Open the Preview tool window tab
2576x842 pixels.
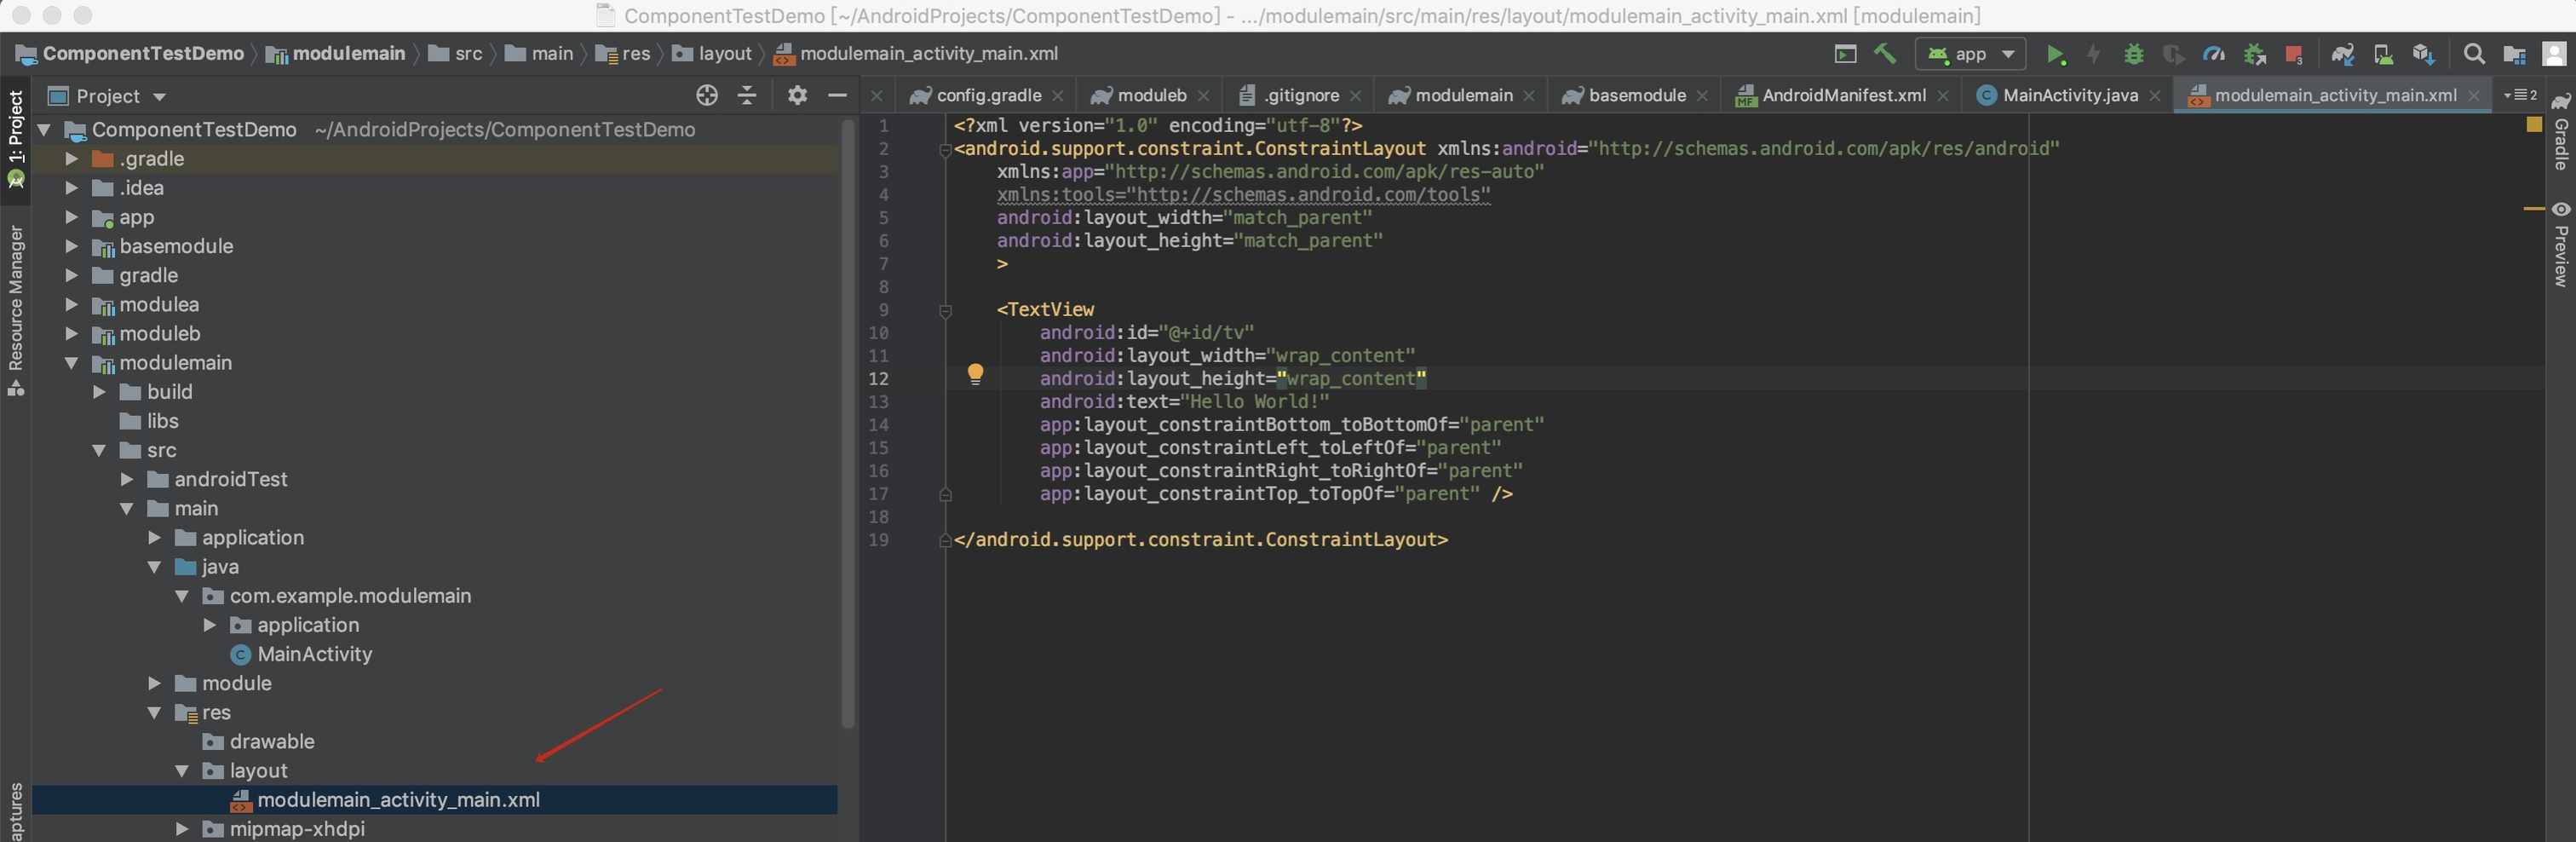coord(2561,244)
